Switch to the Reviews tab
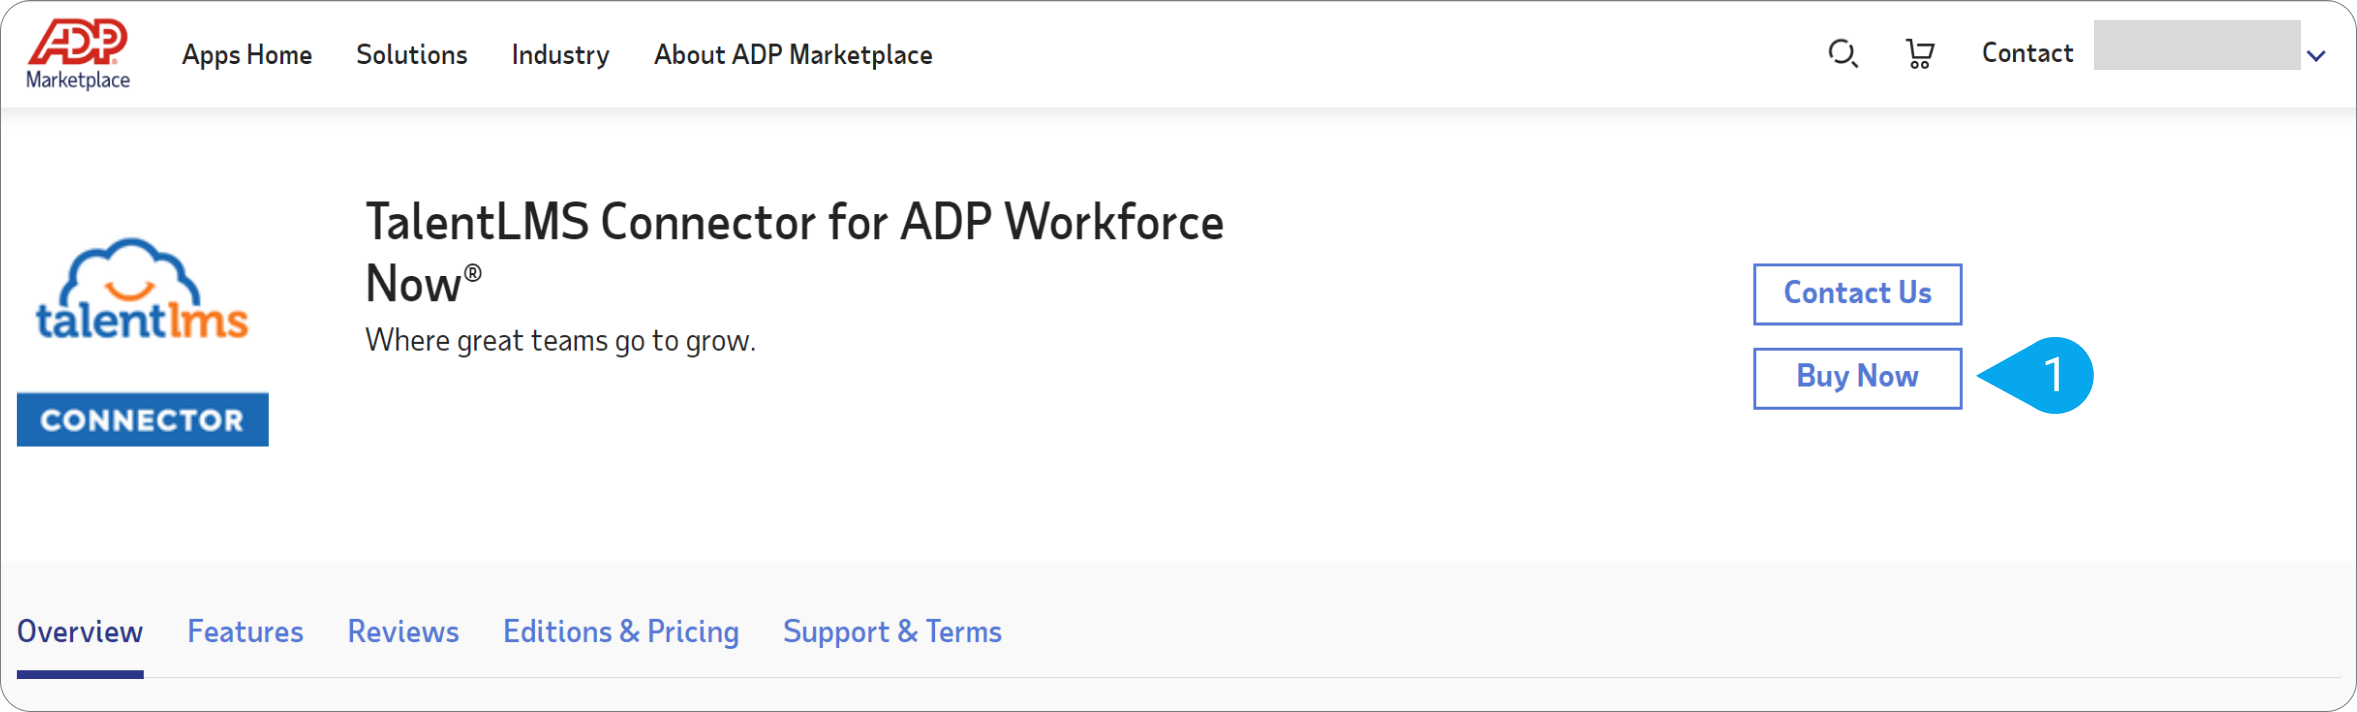 (x=403, y=632)
